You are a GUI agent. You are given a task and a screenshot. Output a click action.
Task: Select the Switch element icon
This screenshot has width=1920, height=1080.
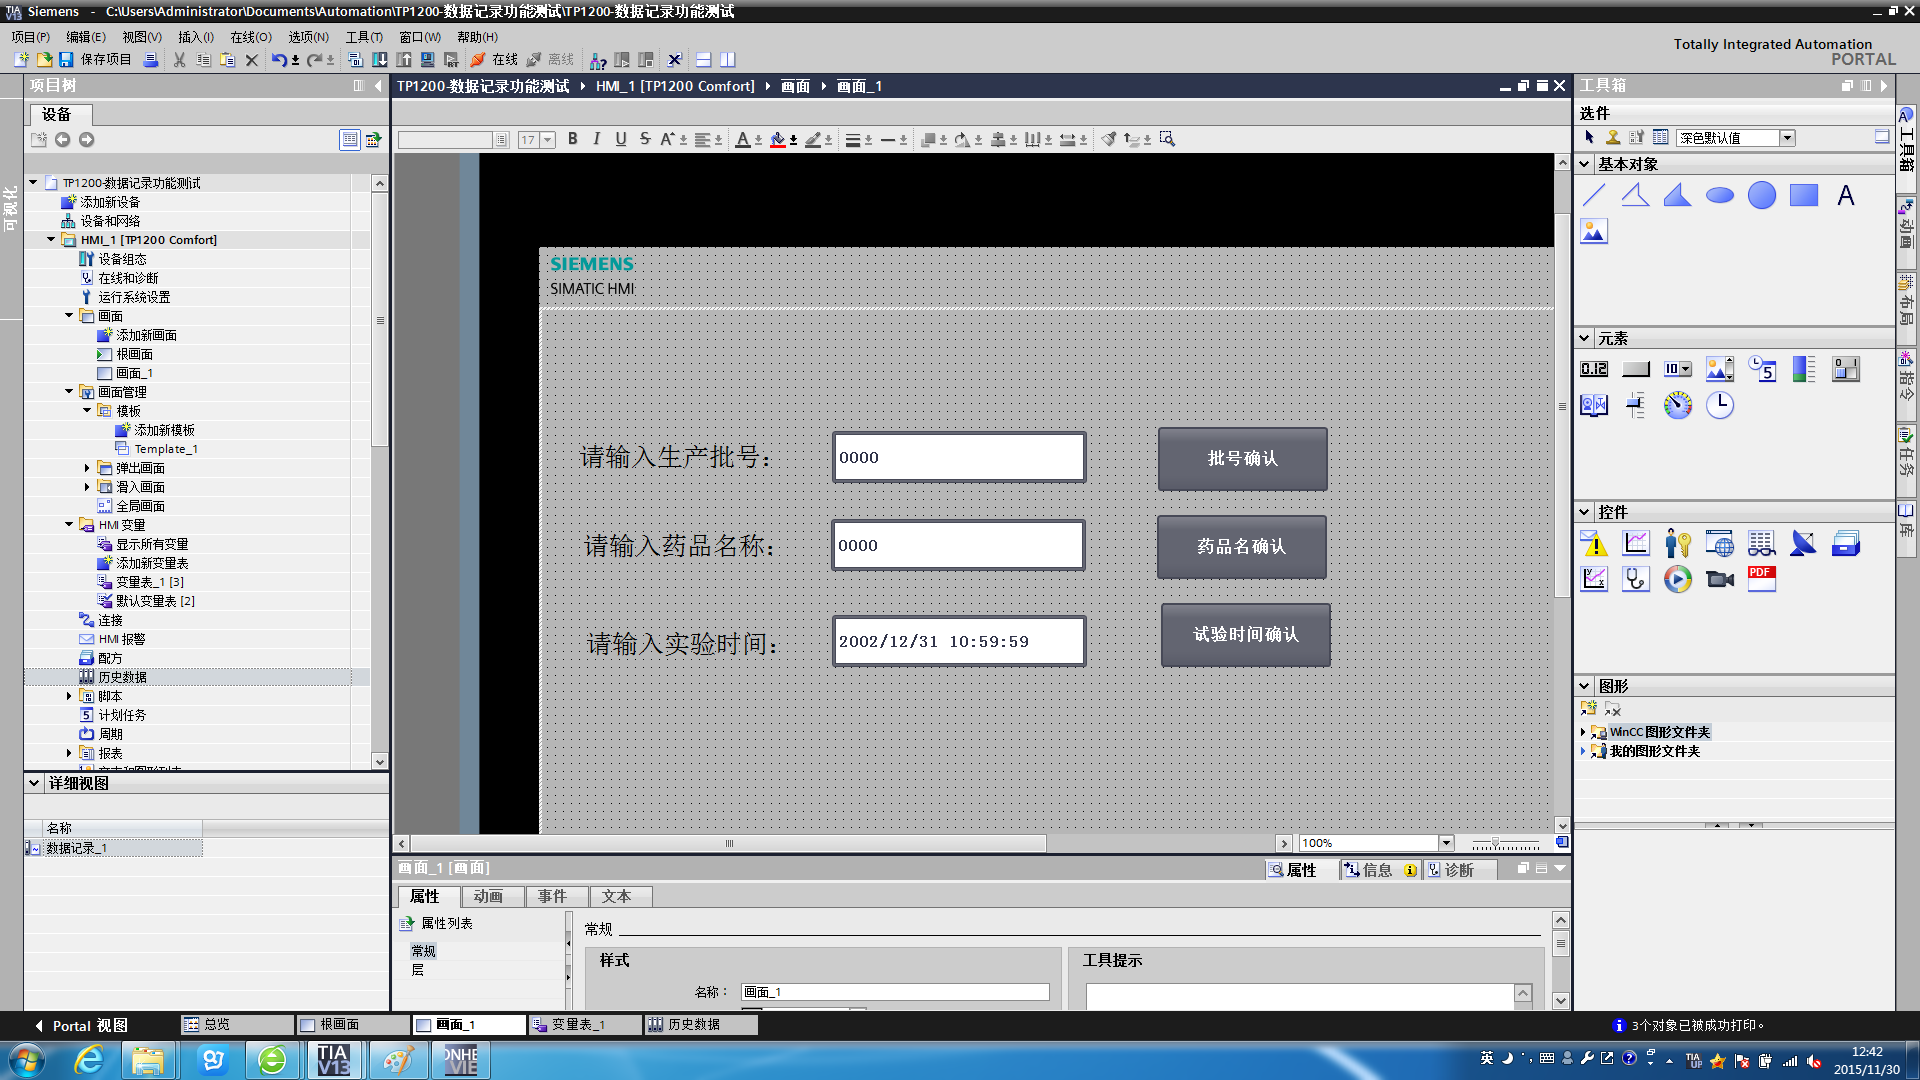pos(1846,369)
